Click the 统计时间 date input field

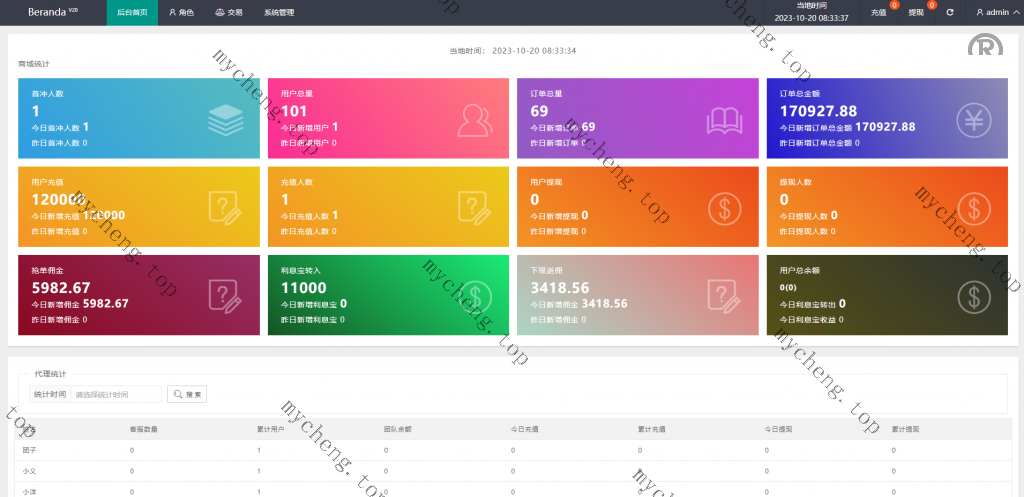(116, 395)
